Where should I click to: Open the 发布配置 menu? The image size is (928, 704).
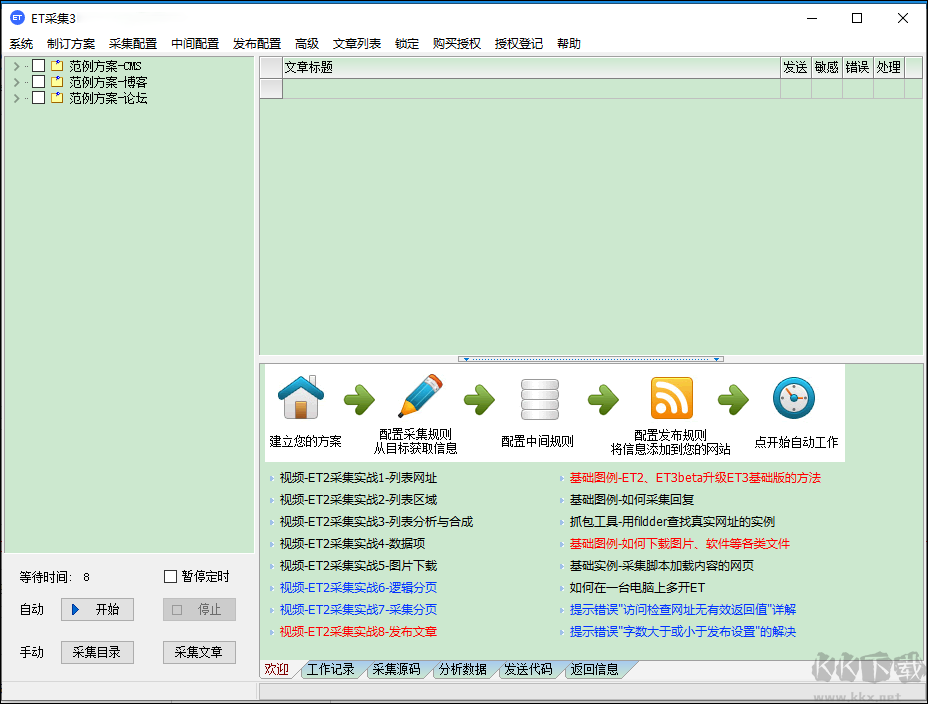click(257, 44)
